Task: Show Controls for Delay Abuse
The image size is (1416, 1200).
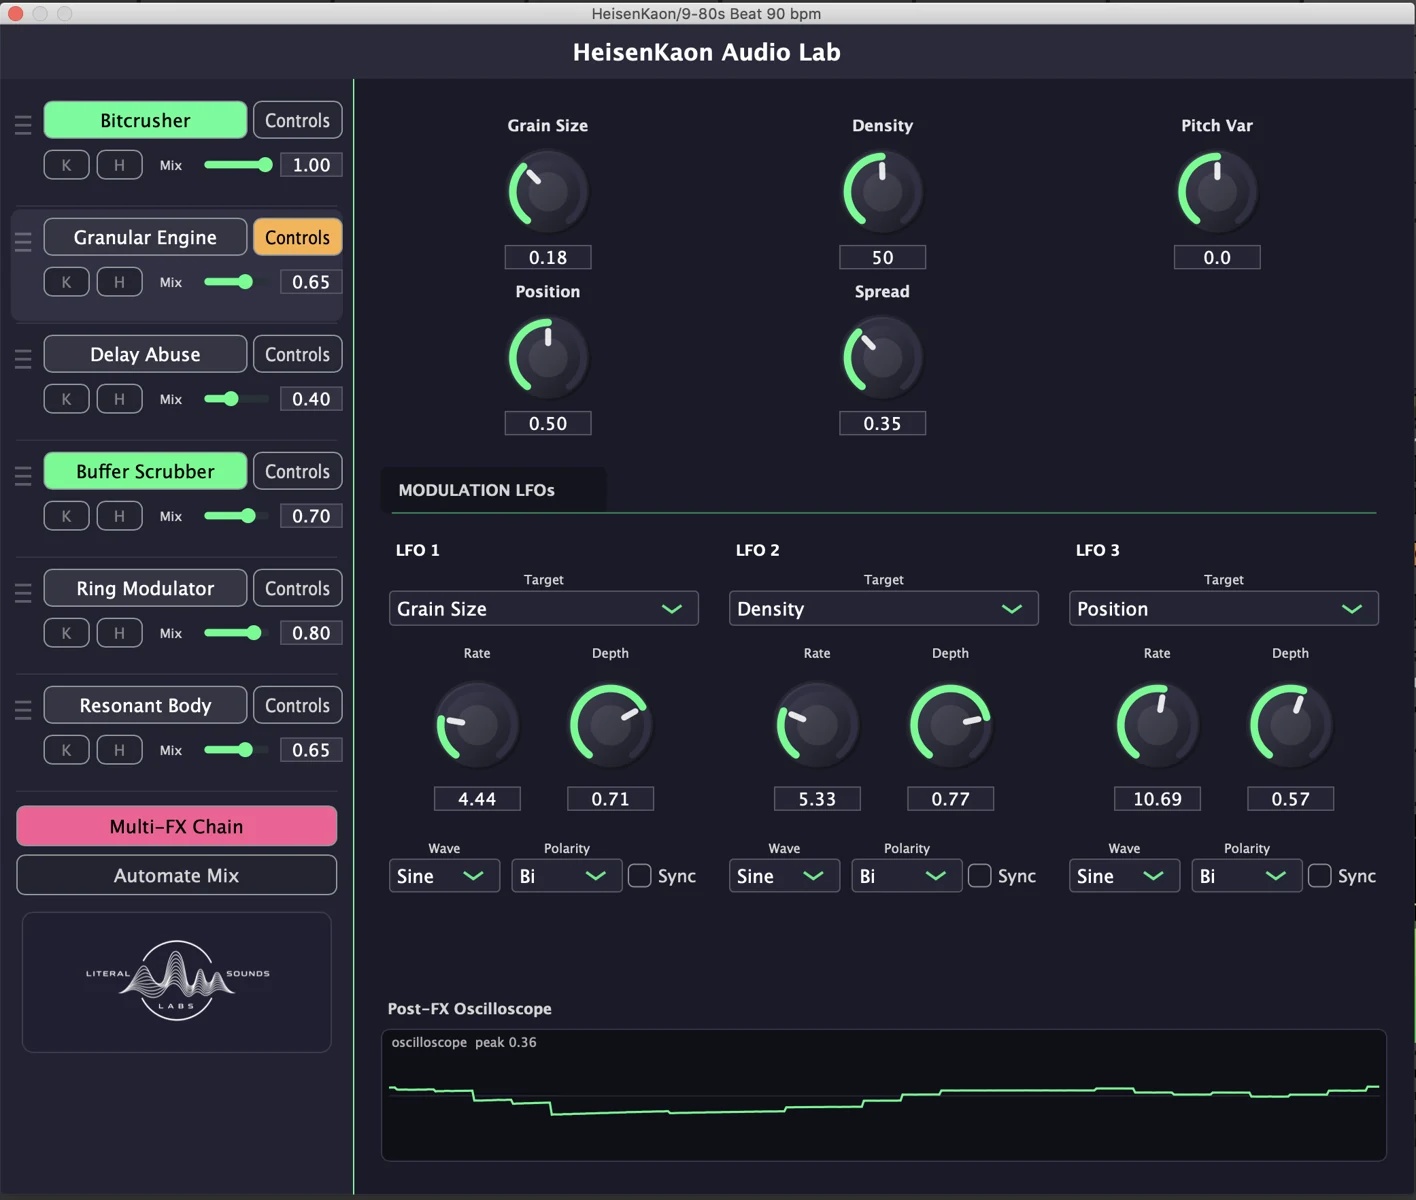Action: tap(297, 354)
